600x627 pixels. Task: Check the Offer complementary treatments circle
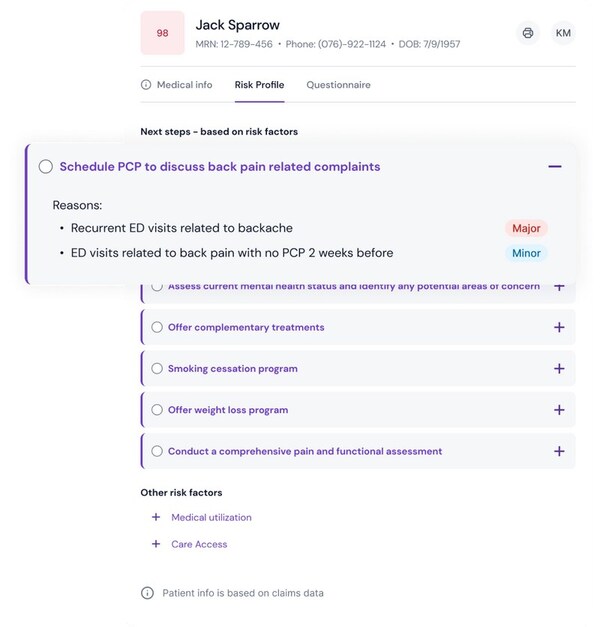click(x=157, y=327)
